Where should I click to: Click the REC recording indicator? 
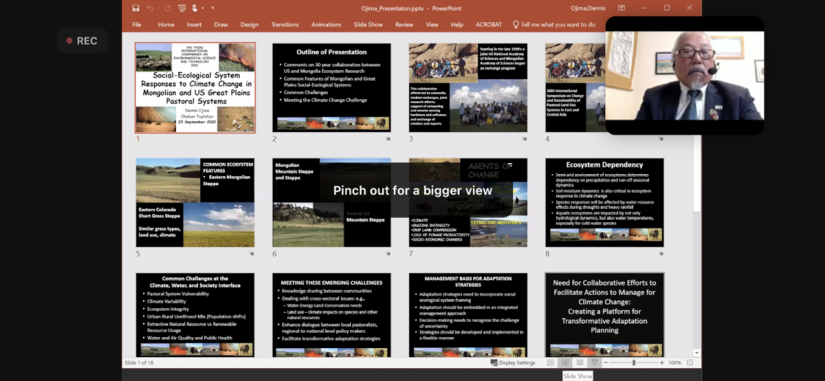coord(82,41)
